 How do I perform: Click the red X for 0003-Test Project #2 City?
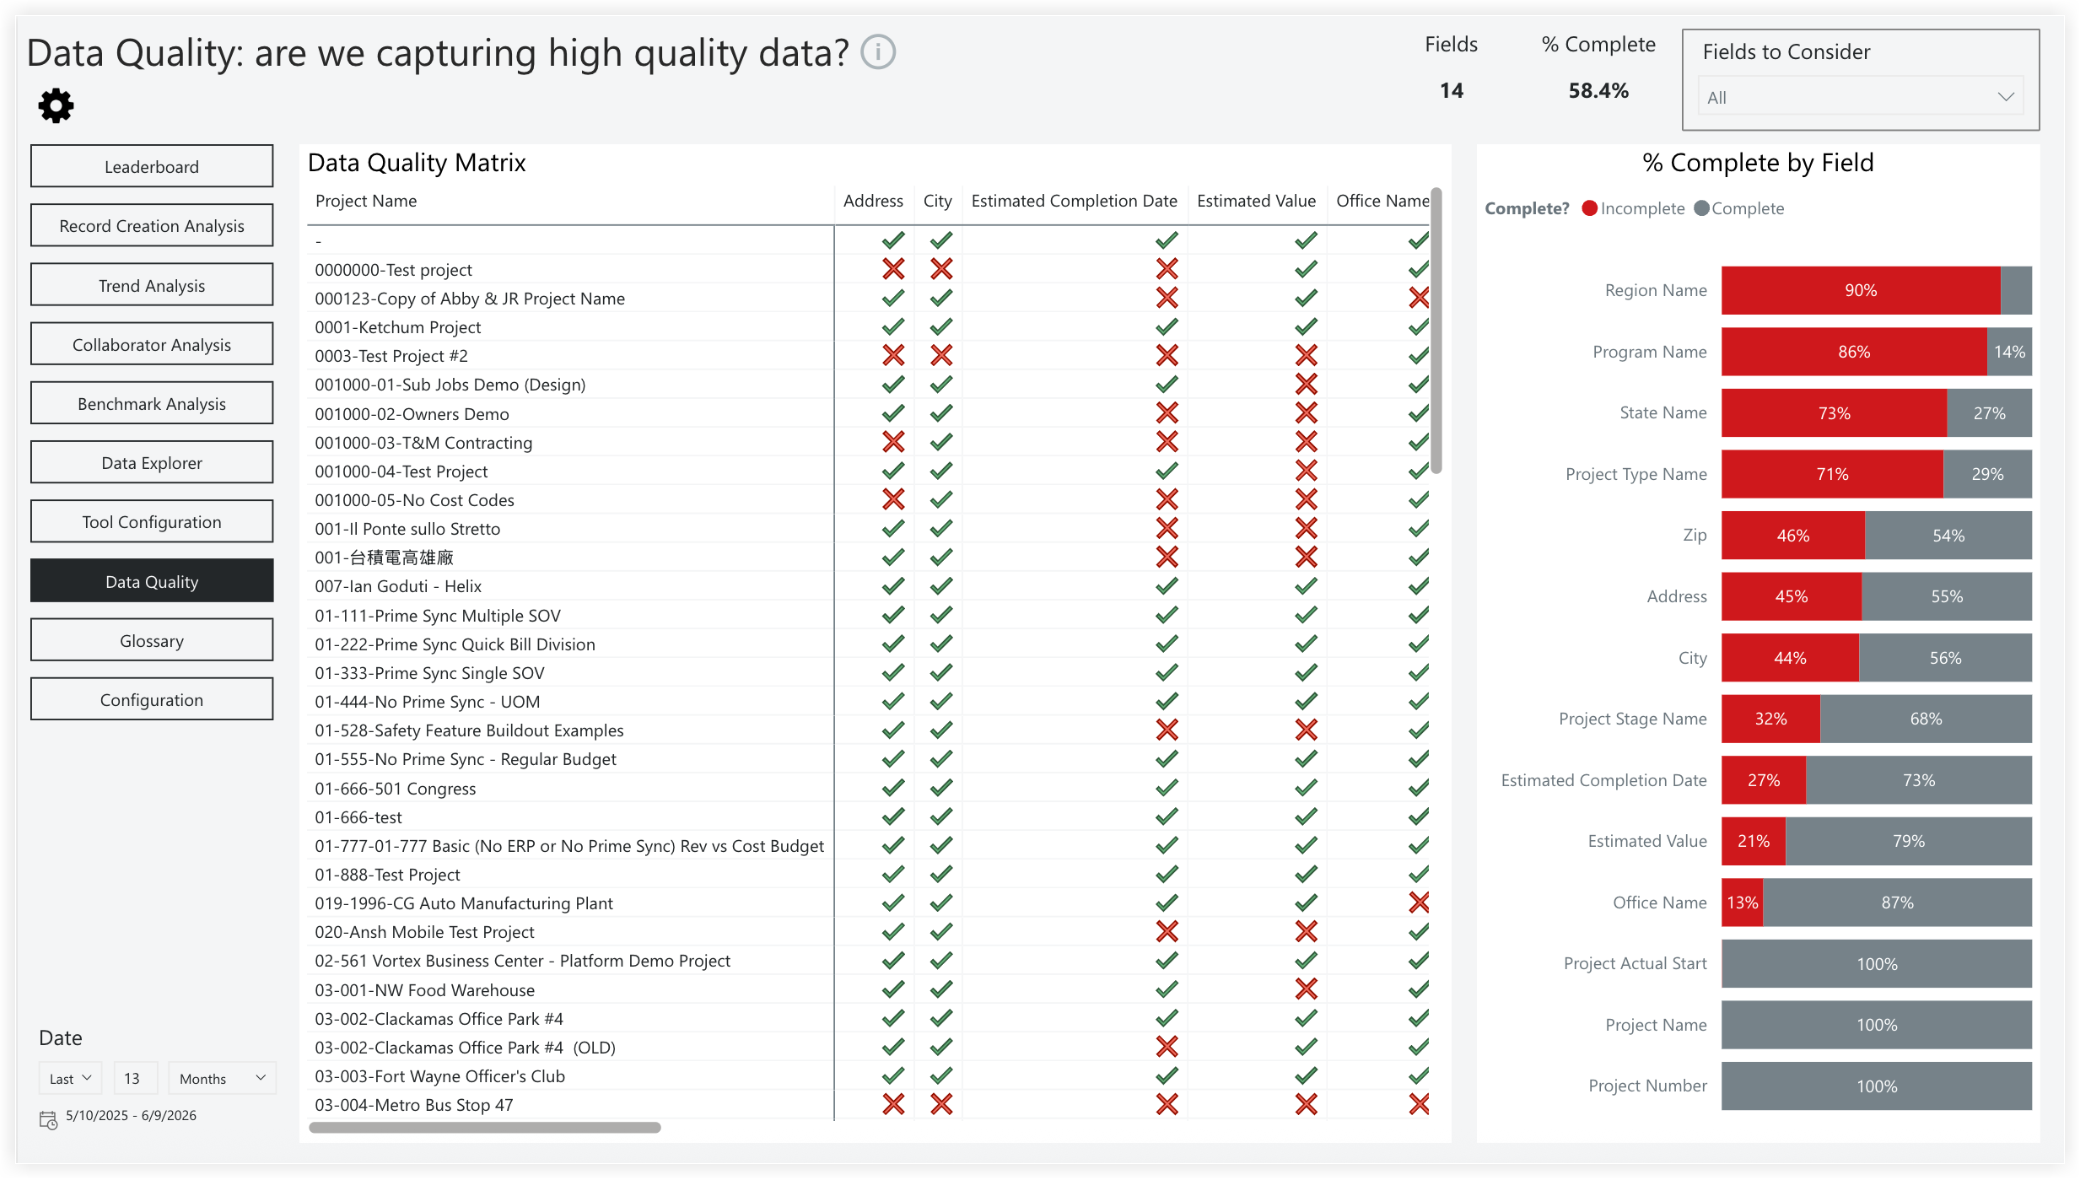pos(941,355)
